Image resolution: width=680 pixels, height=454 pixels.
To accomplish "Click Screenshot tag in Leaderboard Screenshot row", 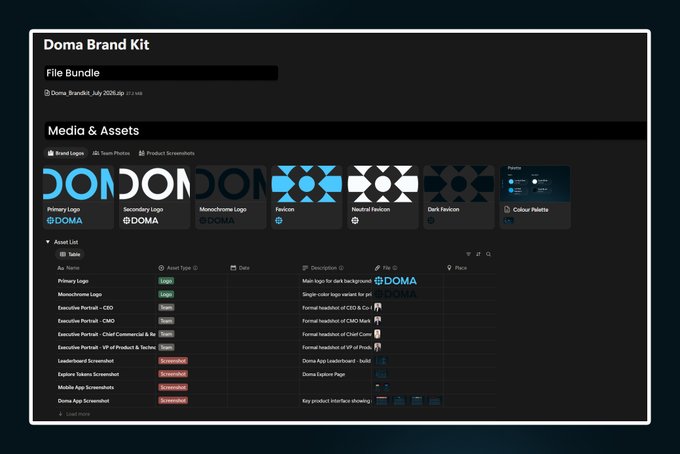I will (173, 361).
